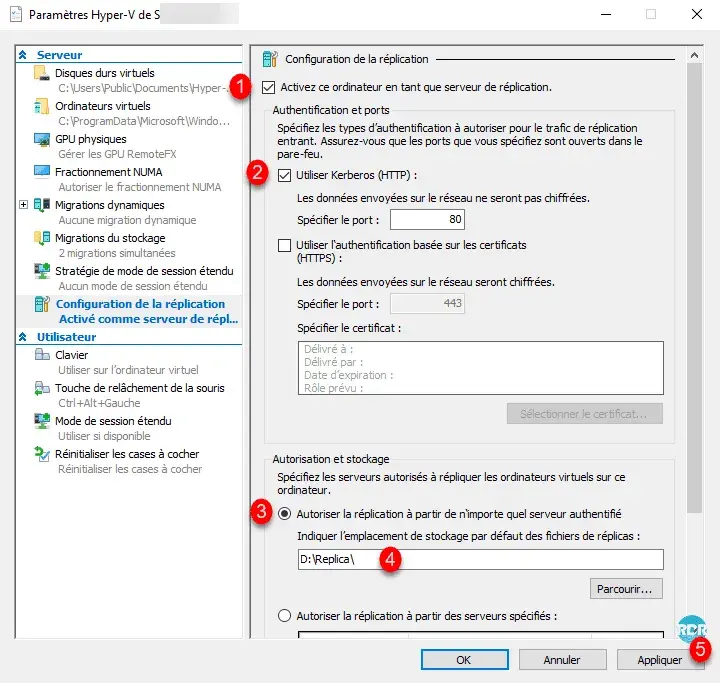Click the Parcourir... button

pos(626,587)
